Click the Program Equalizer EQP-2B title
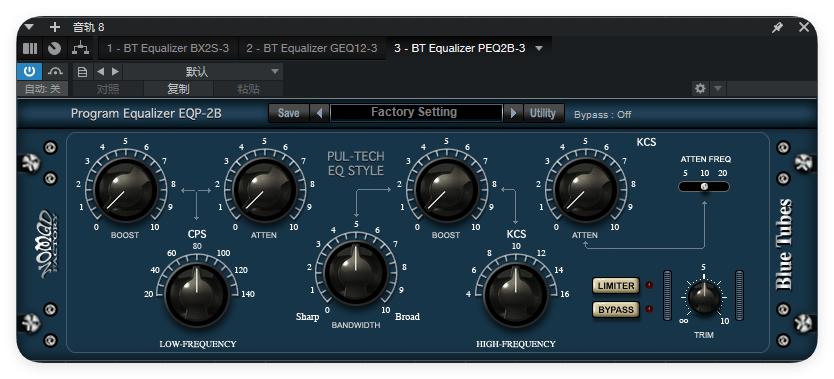This screenshot has width=834, height=379. pos(146,114)
